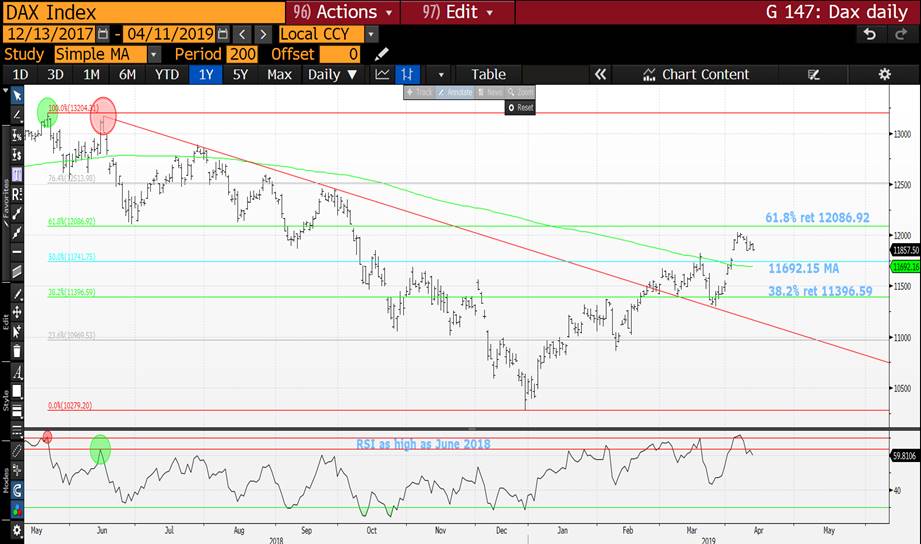The image size is (921, 544).
Task: Open the Simple MA study dropdown arrow
Action: [x=154, y=55]
